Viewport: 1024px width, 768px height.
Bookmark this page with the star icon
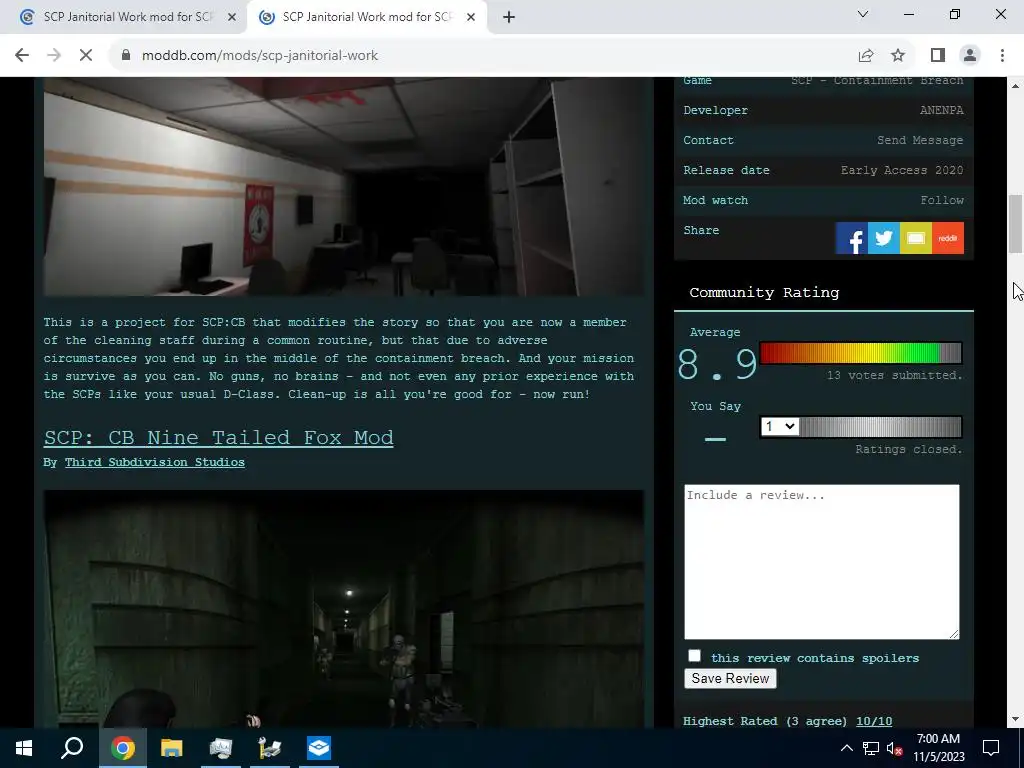pyautogui.click(x=898, y=56)
